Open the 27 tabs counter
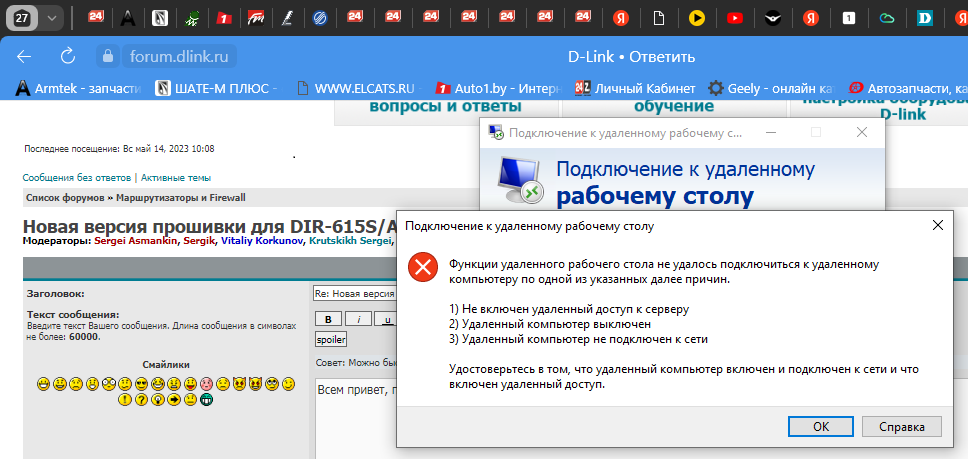The height and width of the screenshot is (459, 968). coord(22,18)
